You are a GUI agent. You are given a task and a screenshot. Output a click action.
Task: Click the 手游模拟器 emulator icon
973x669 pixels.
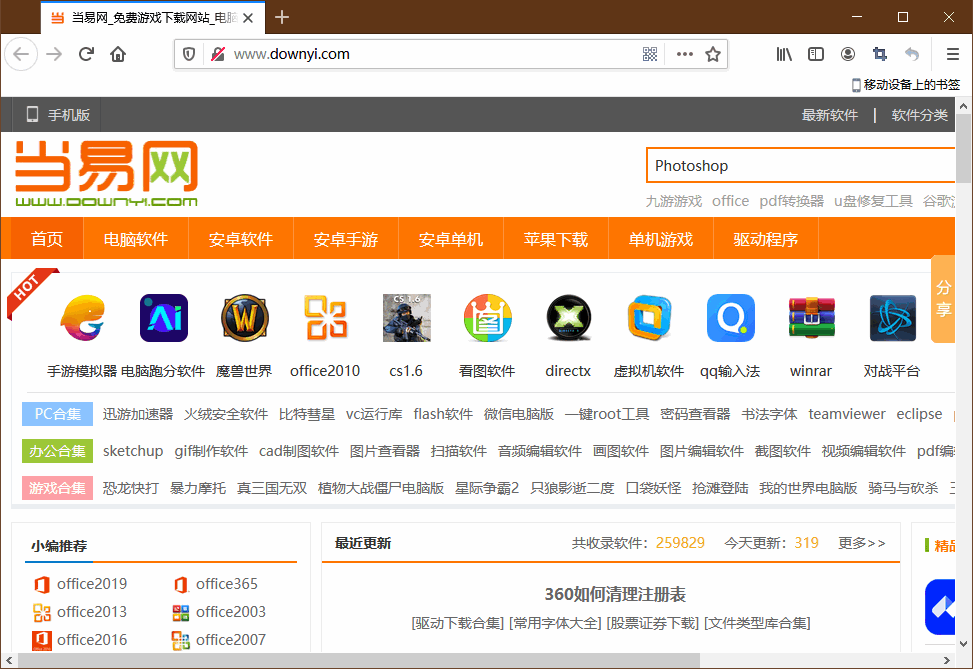[x=83, y=317]
